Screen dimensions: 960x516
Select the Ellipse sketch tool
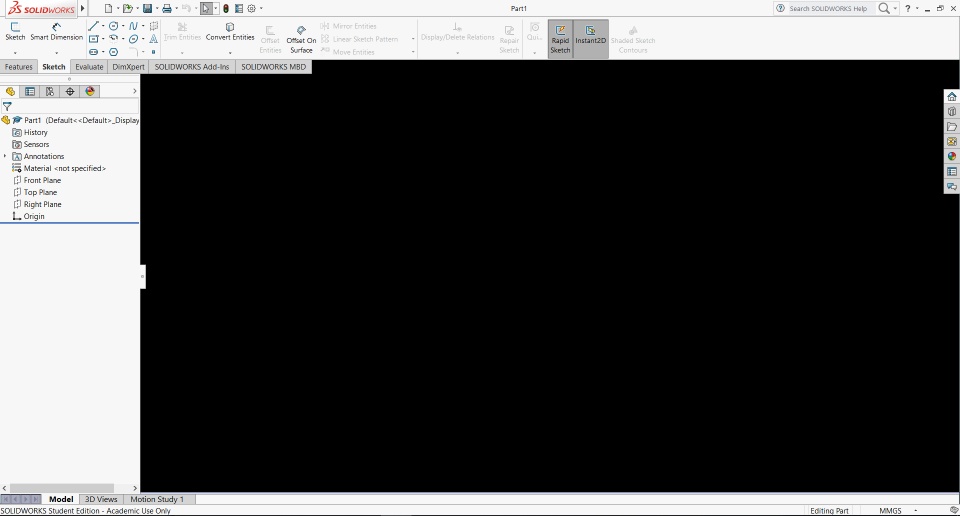pyautogui.click(x=133, y=39)
